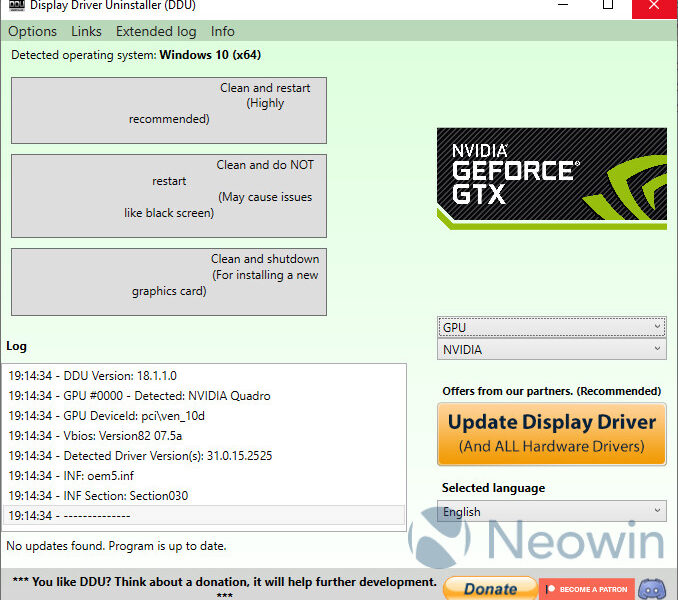678x600 pixels.
Task: Select log line 'DDU Version: 18.1.1.0'
Action: pyautogui.click(x=204, y=376)
